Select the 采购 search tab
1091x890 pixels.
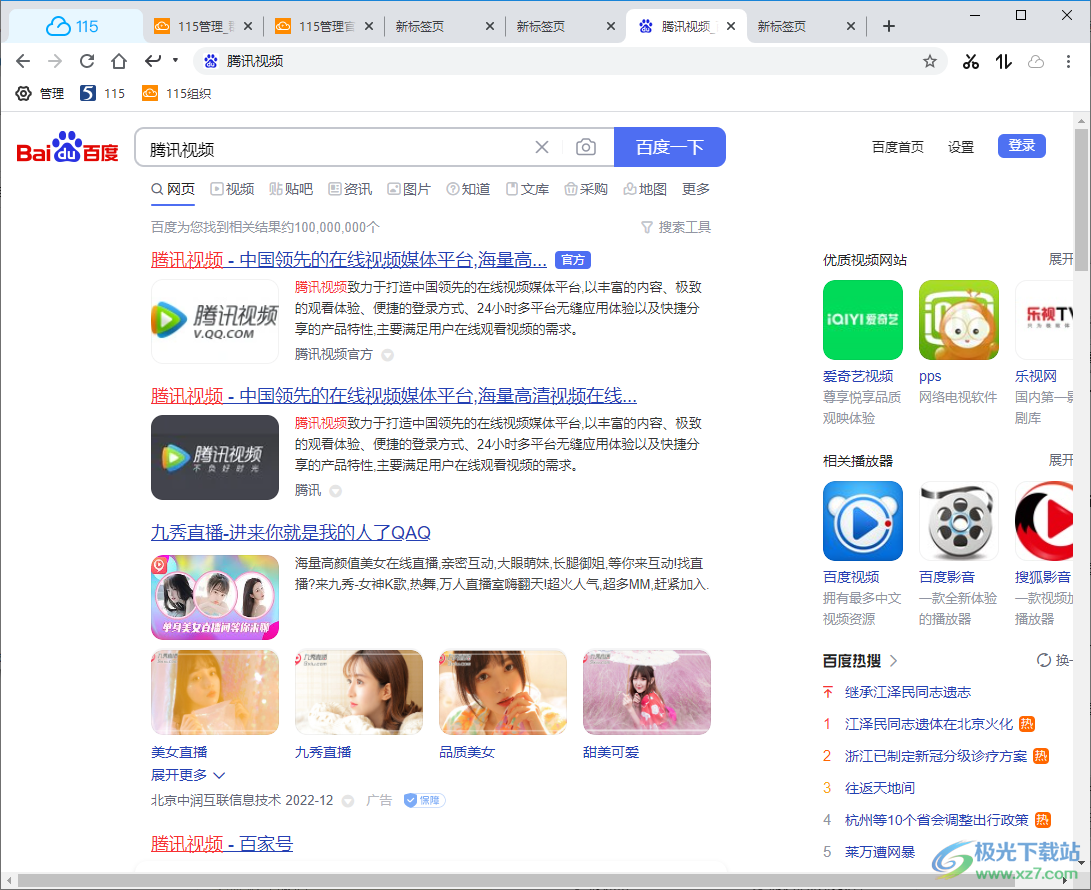pos(586,189)
